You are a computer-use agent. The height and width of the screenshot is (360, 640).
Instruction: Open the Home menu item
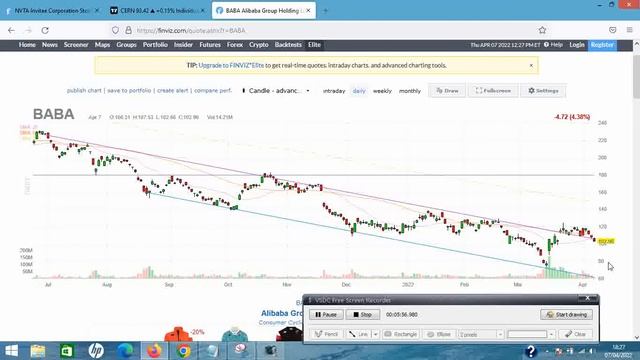point(27,45)
